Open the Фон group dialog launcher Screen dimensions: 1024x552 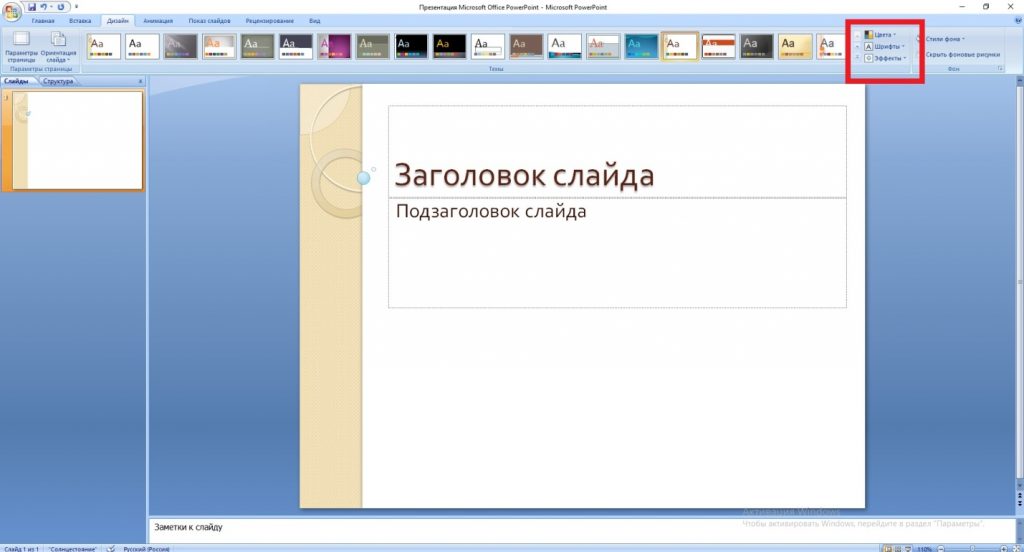click(x=999, y=69)
